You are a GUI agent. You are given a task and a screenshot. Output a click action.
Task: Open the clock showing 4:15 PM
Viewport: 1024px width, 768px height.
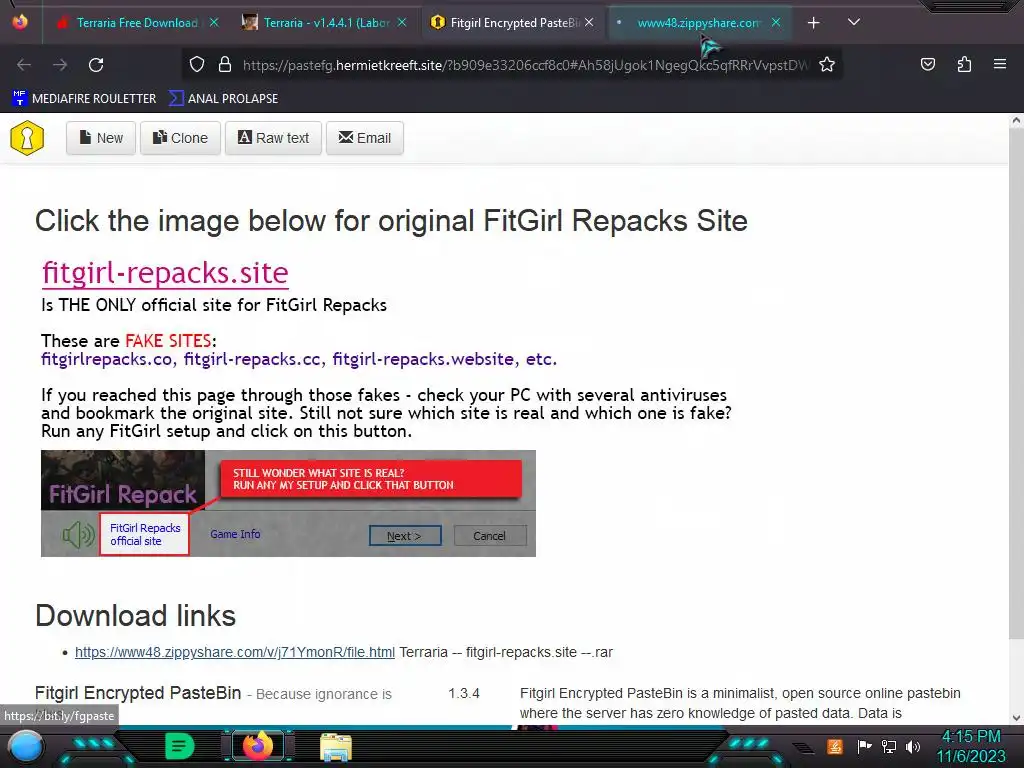point(971,746)
